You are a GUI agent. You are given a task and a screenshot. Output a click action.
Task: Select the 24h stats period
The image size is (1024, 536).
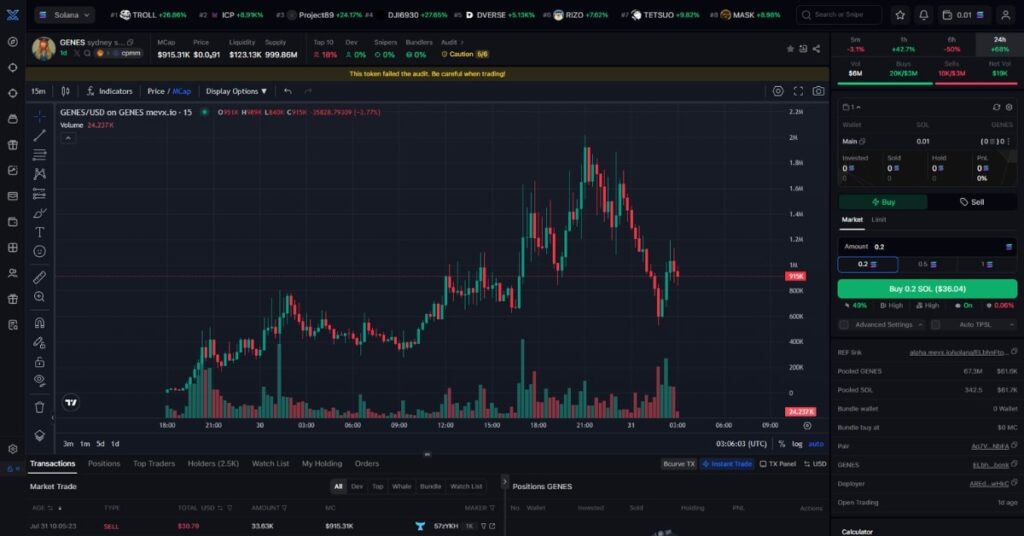point(999,44)
